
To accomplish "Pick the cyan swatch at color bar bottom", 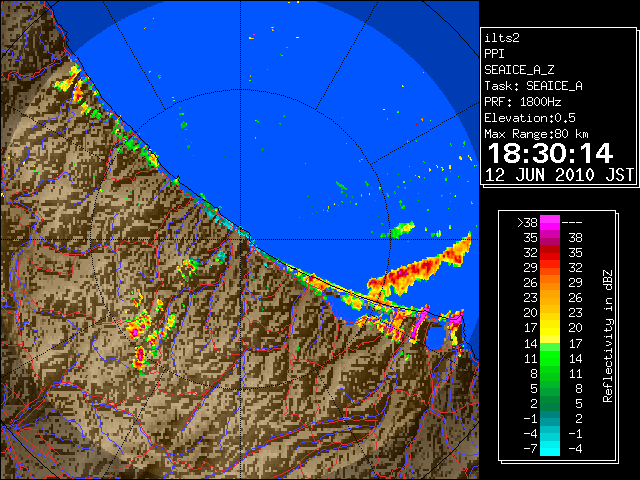I will (550, 449).
